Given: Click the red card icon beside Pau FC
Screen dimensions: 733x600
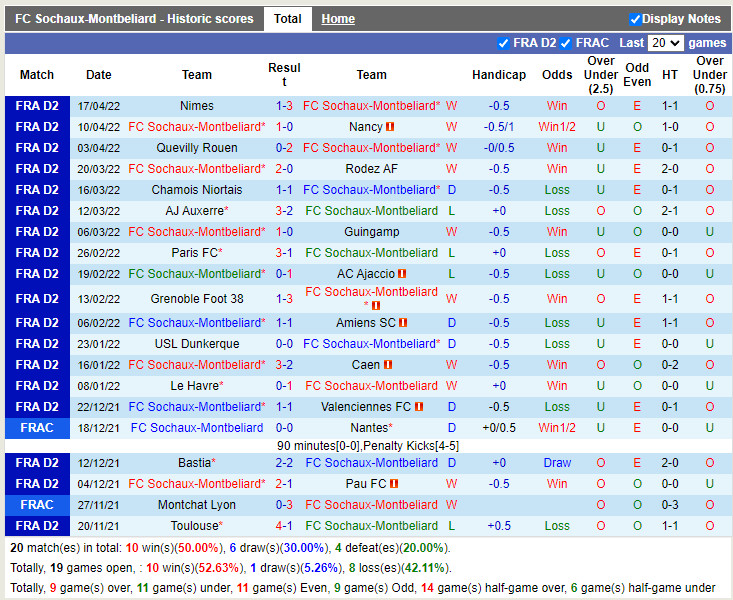Looking at the screenshot, I should [393, 484].
